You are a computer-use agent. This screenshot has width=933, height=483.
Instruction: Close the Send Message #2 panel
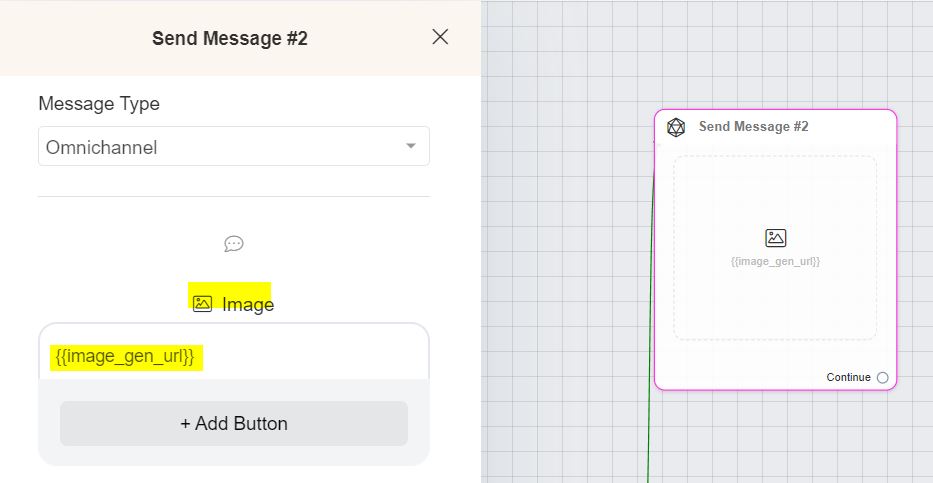(x=440, y=37)
